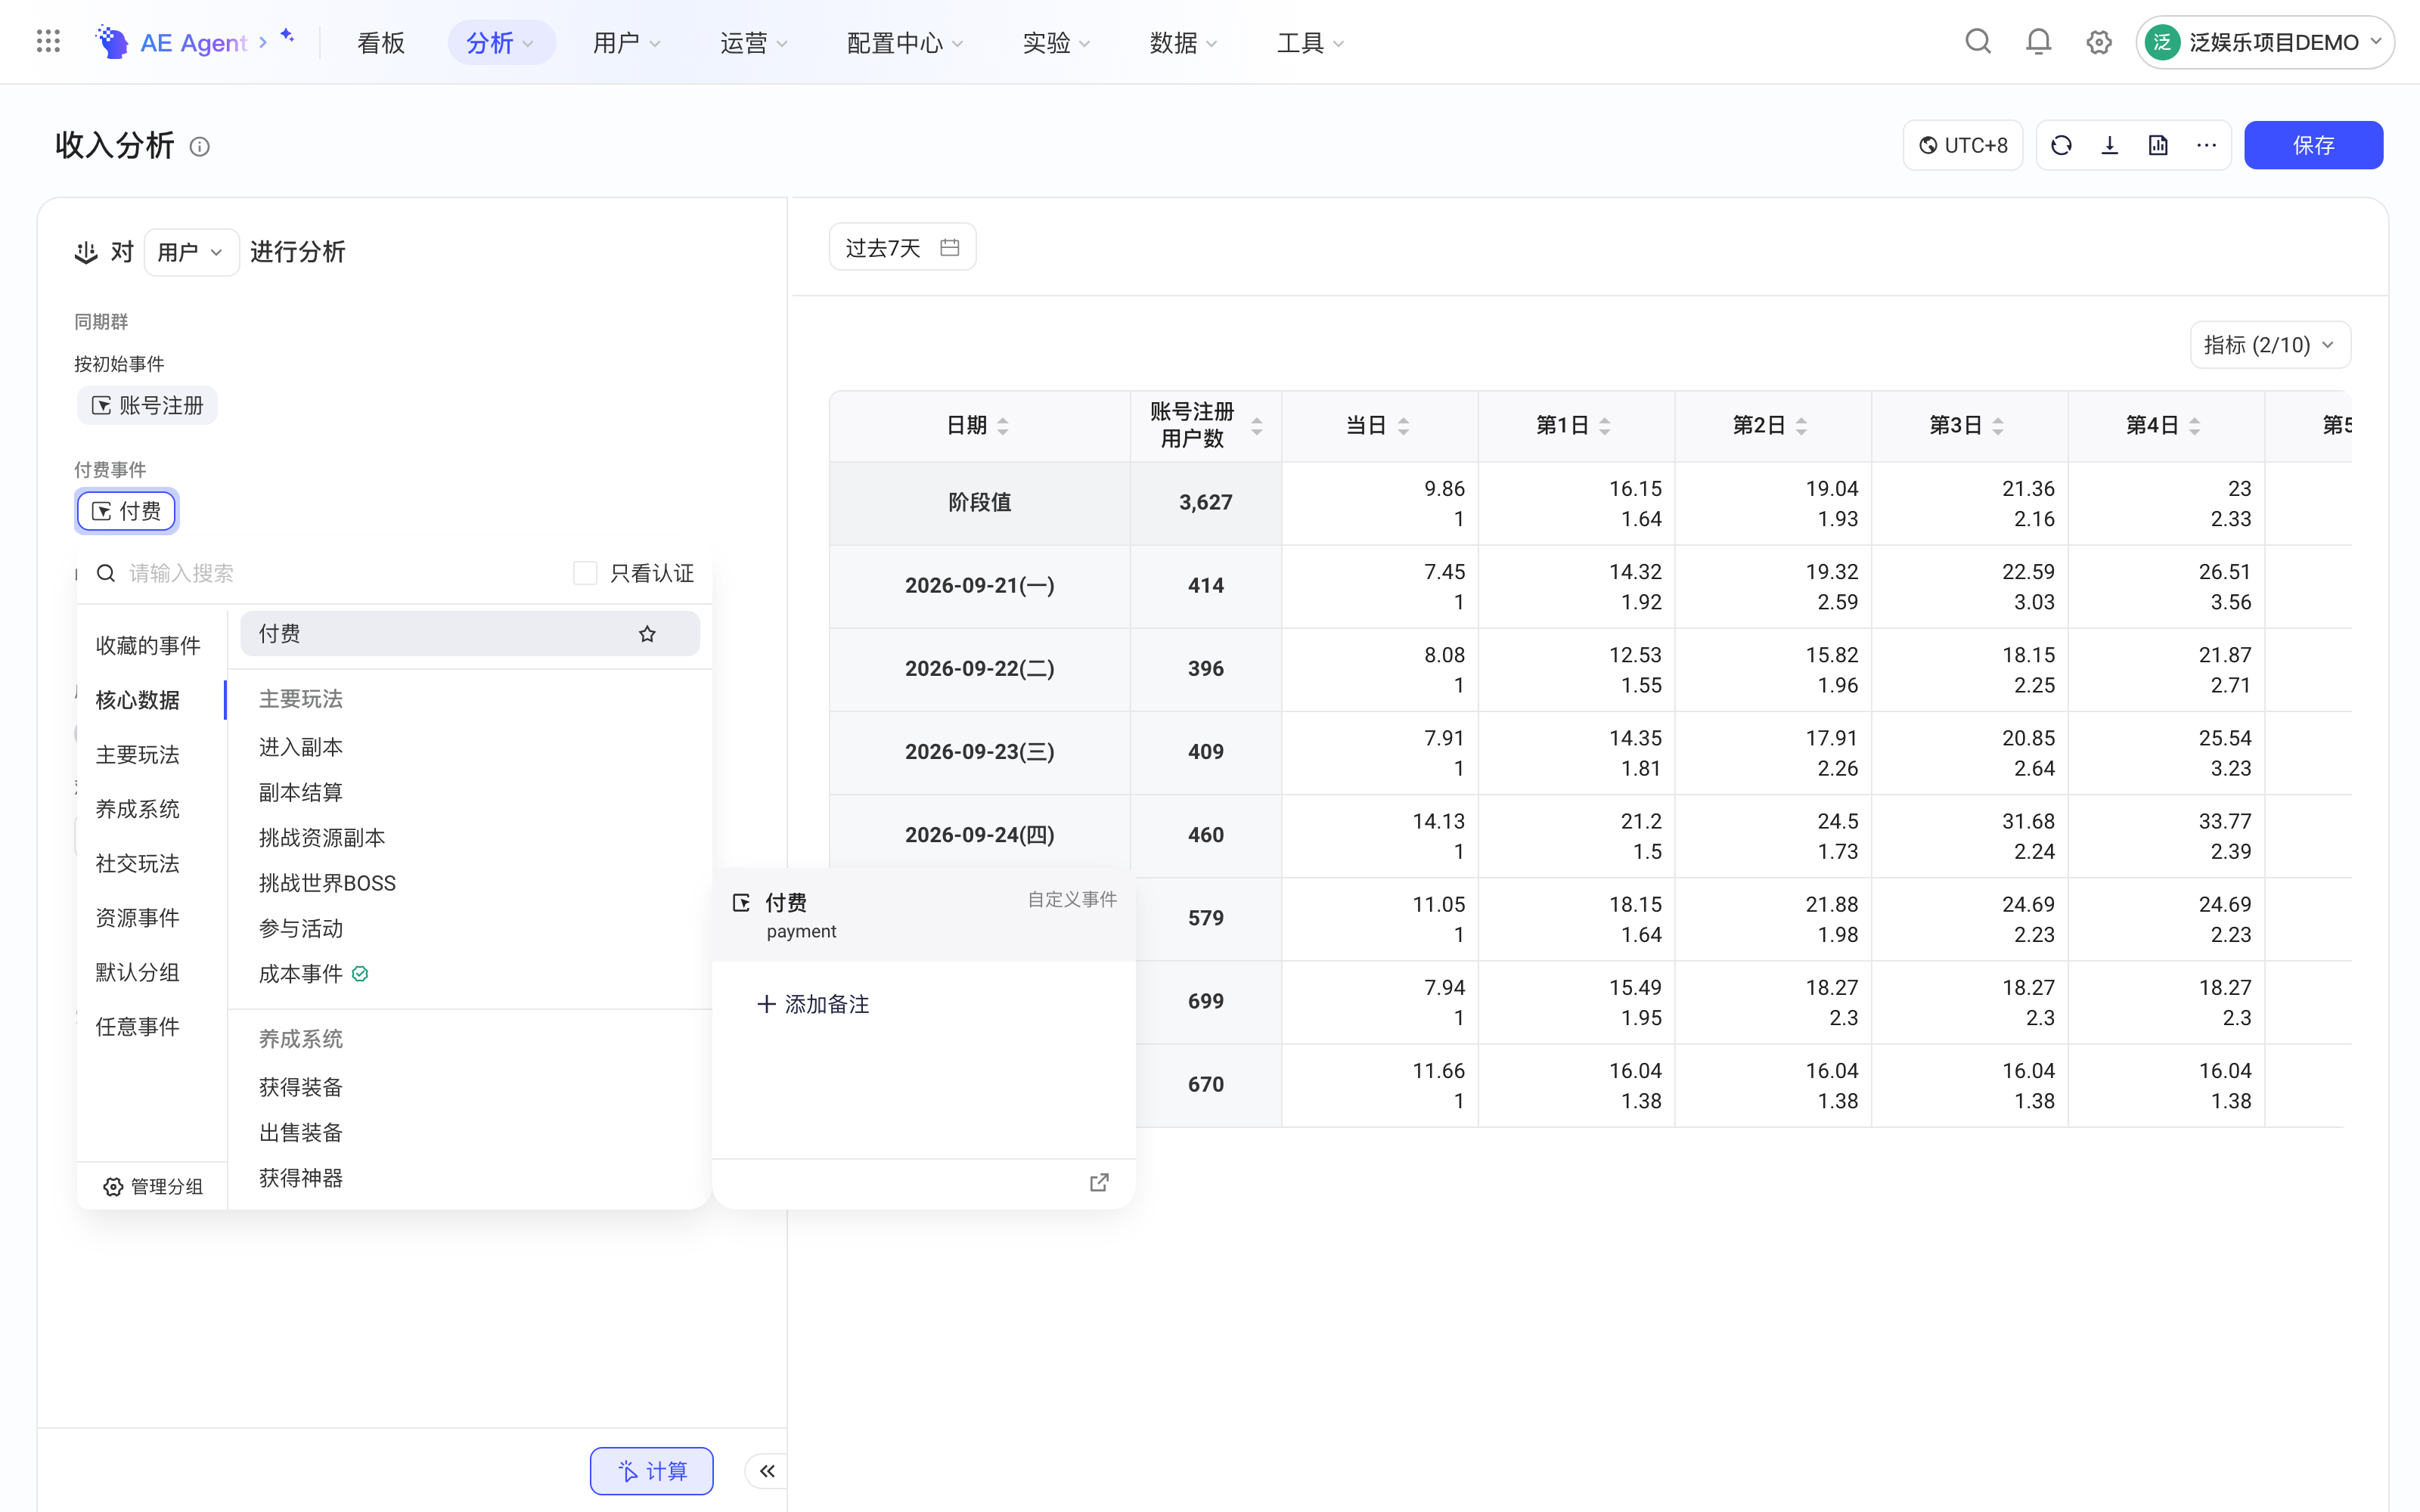Open the more options ellipsis menu

[x=2207, y=146]
